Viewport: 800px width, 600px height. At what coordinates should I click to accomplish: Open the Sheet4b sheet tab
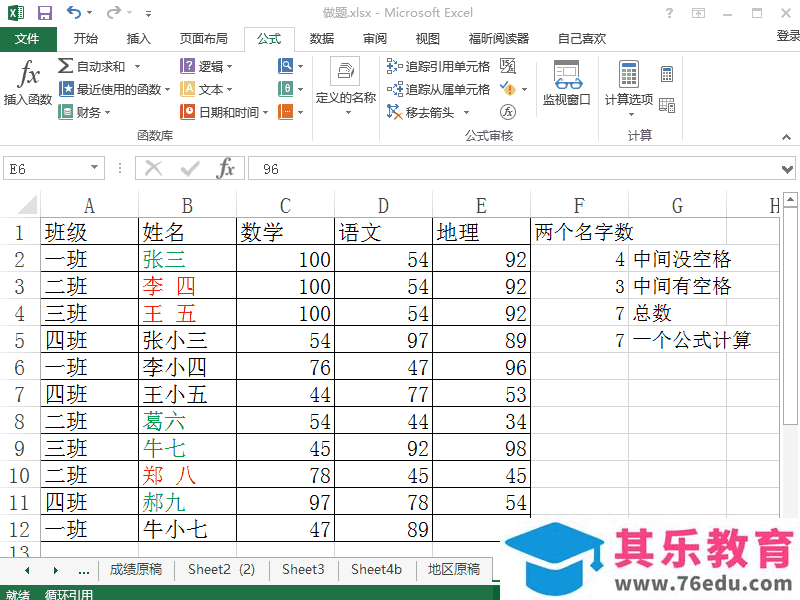[x=377, y=569]
